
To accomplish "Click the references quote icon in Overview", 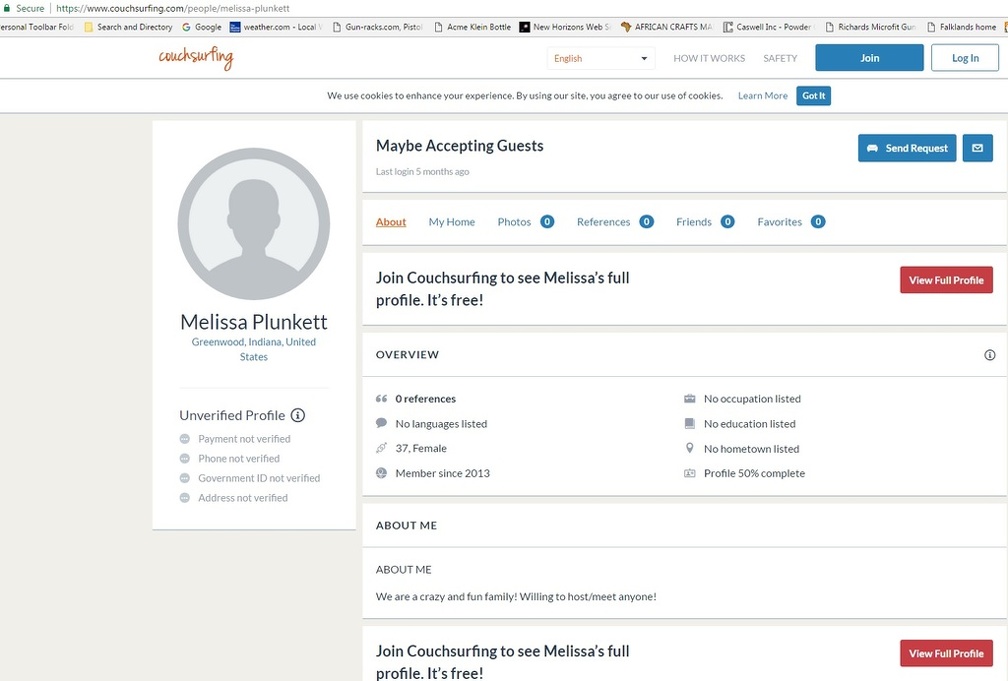I will click(381, 399).
